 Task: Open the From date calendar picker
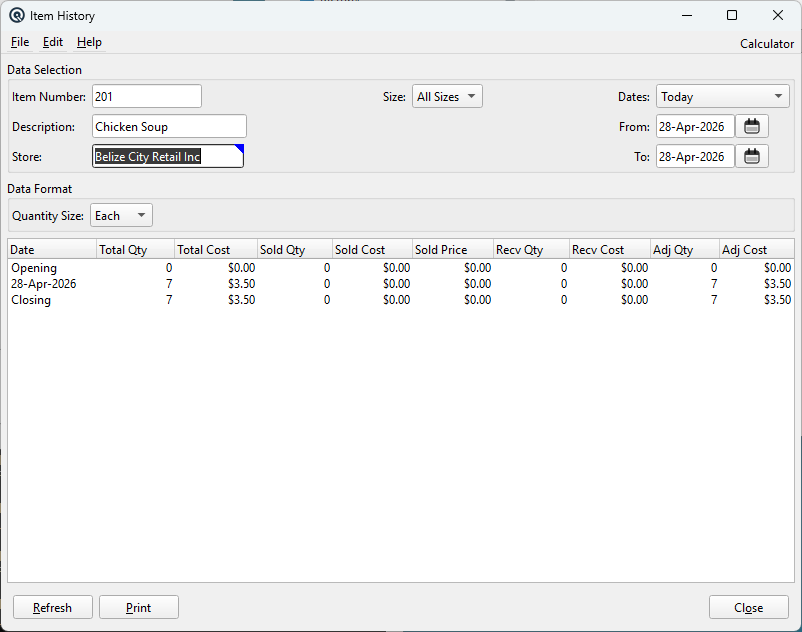[x=751, y=126]
